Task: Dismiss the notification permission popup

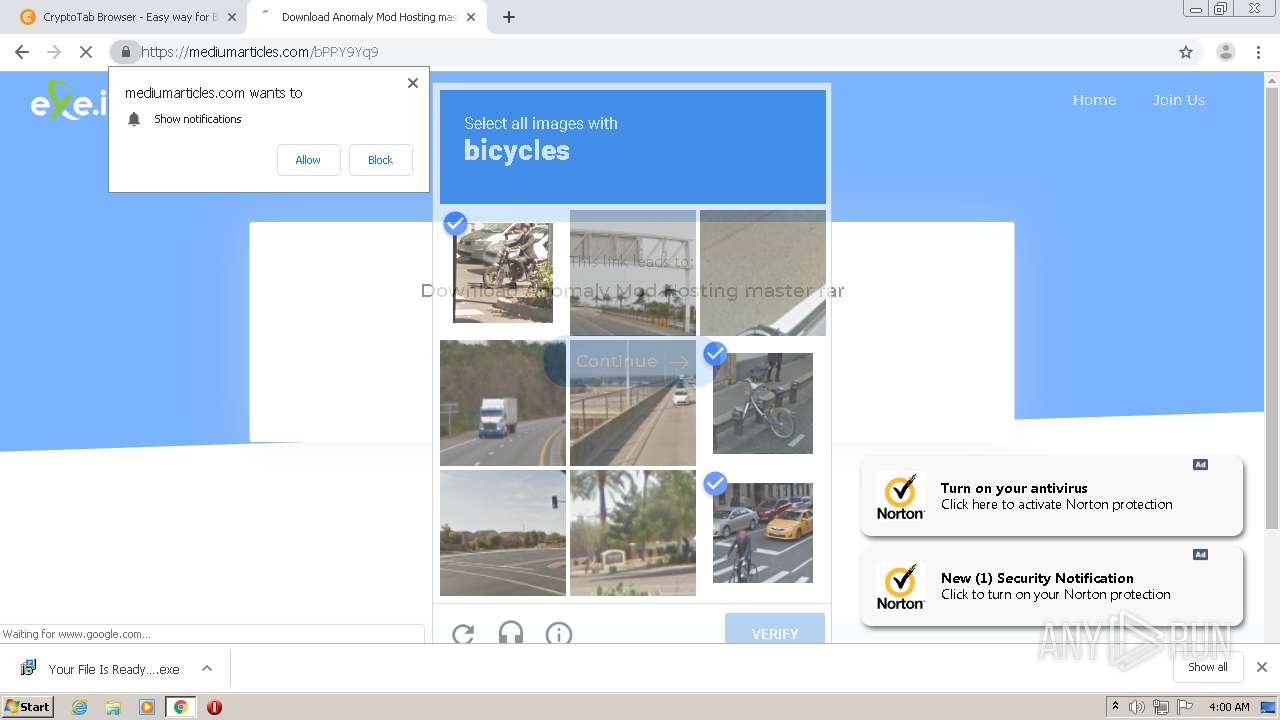Action: 413,83
